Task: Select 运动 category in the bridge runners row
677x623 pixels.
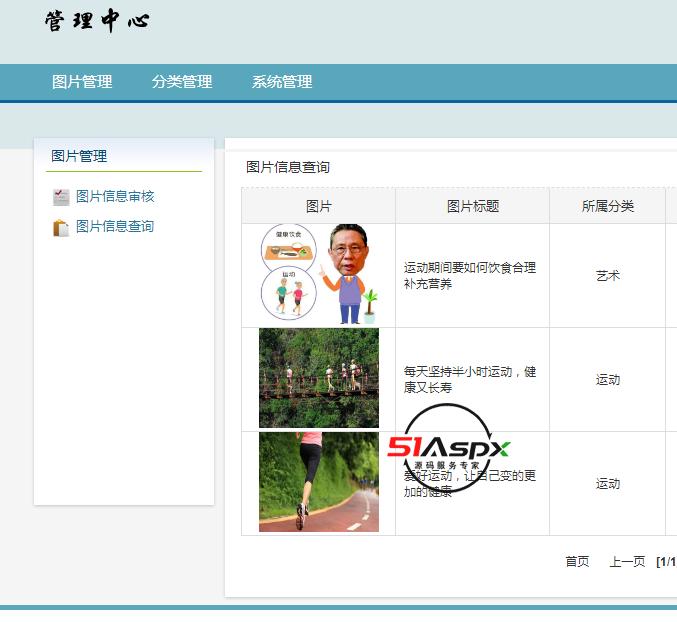Action: (607, 379)
